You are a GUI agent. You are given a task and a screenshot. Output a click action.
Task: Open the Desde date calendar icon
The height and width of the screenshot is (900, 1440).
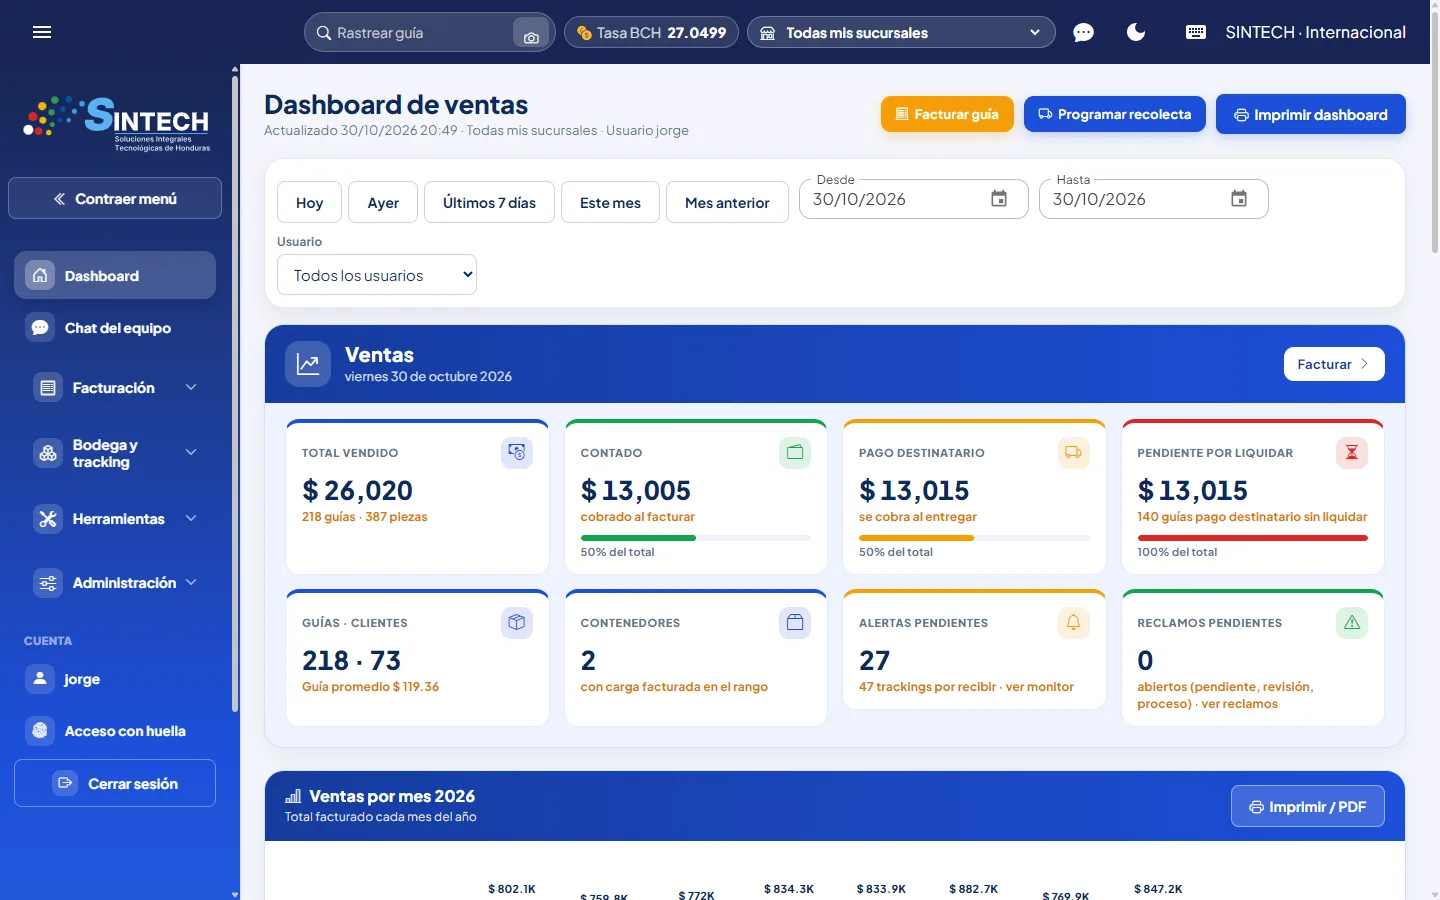tap(999, 199)
